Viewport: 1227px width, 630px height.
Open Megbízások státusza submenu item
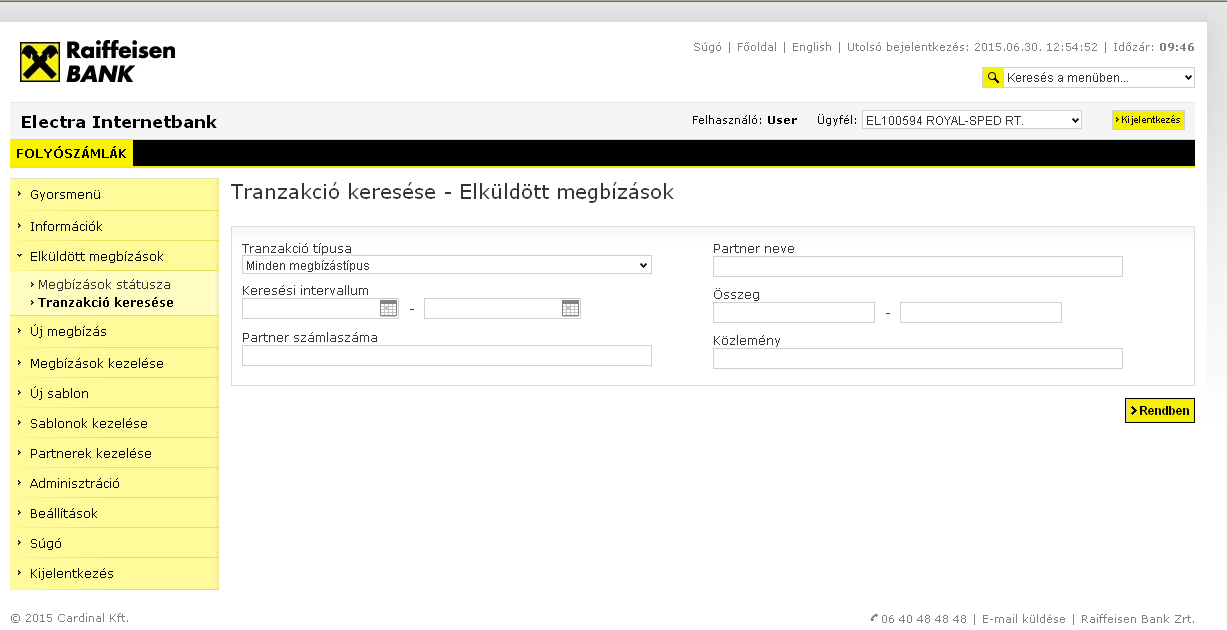click(x=104, y=285)
